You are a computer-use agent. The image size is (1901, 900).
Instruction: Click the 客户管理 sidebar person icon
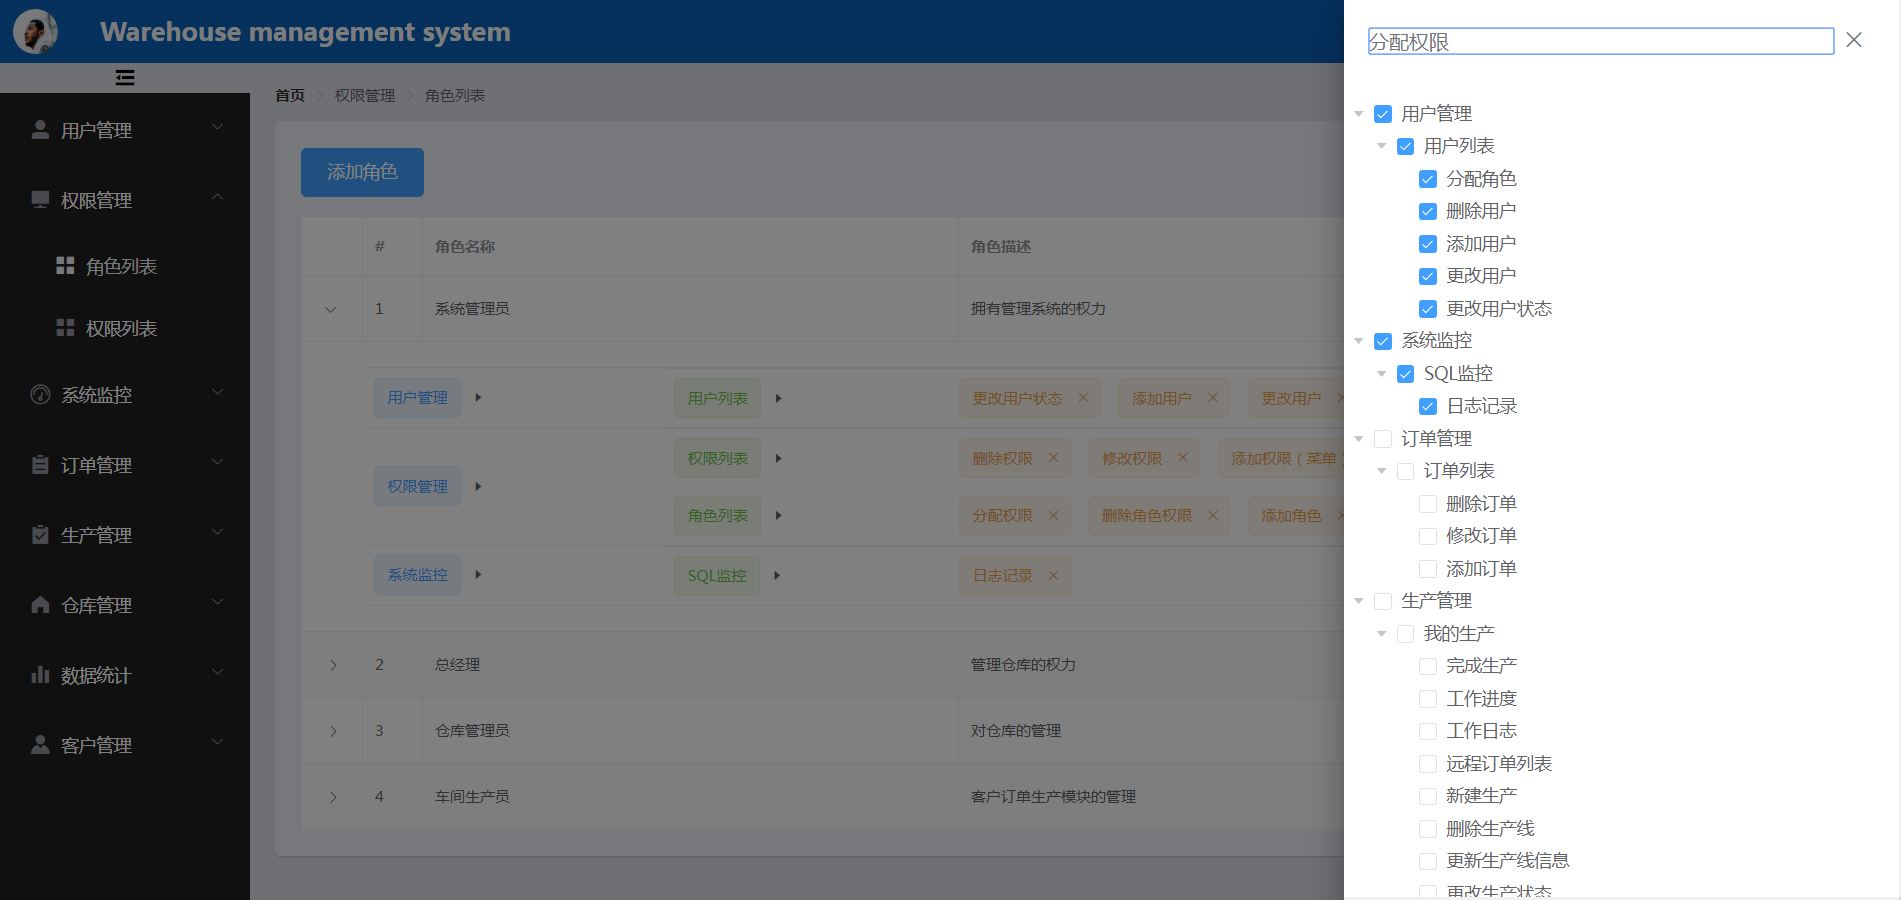coord(40,745)
